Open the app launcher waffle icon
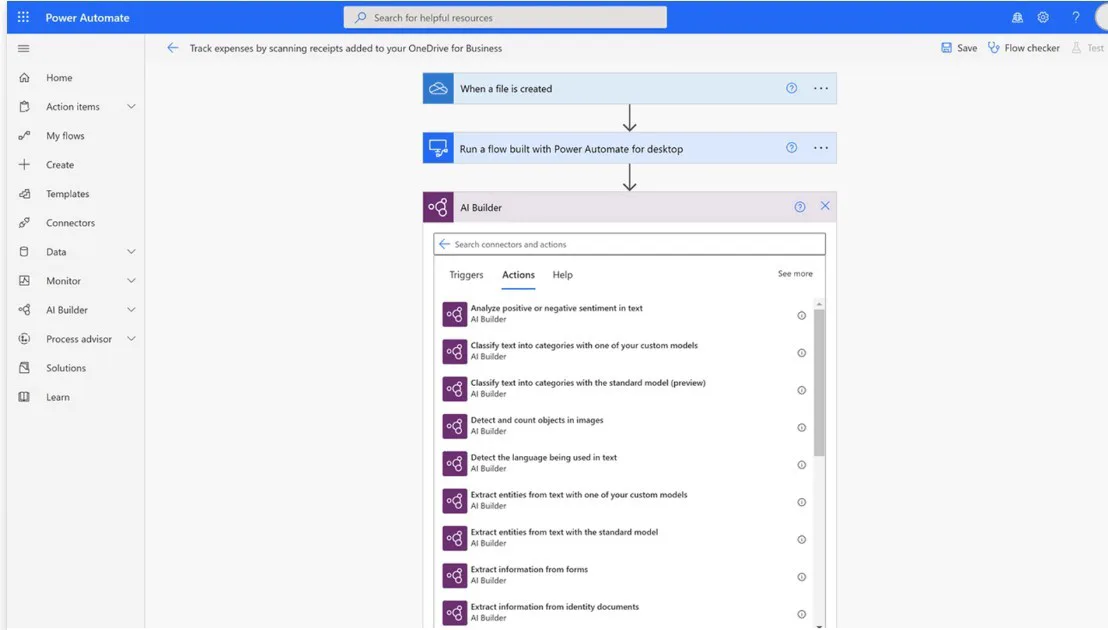This screenshot has width=1108, height=630. coord(23,17)
